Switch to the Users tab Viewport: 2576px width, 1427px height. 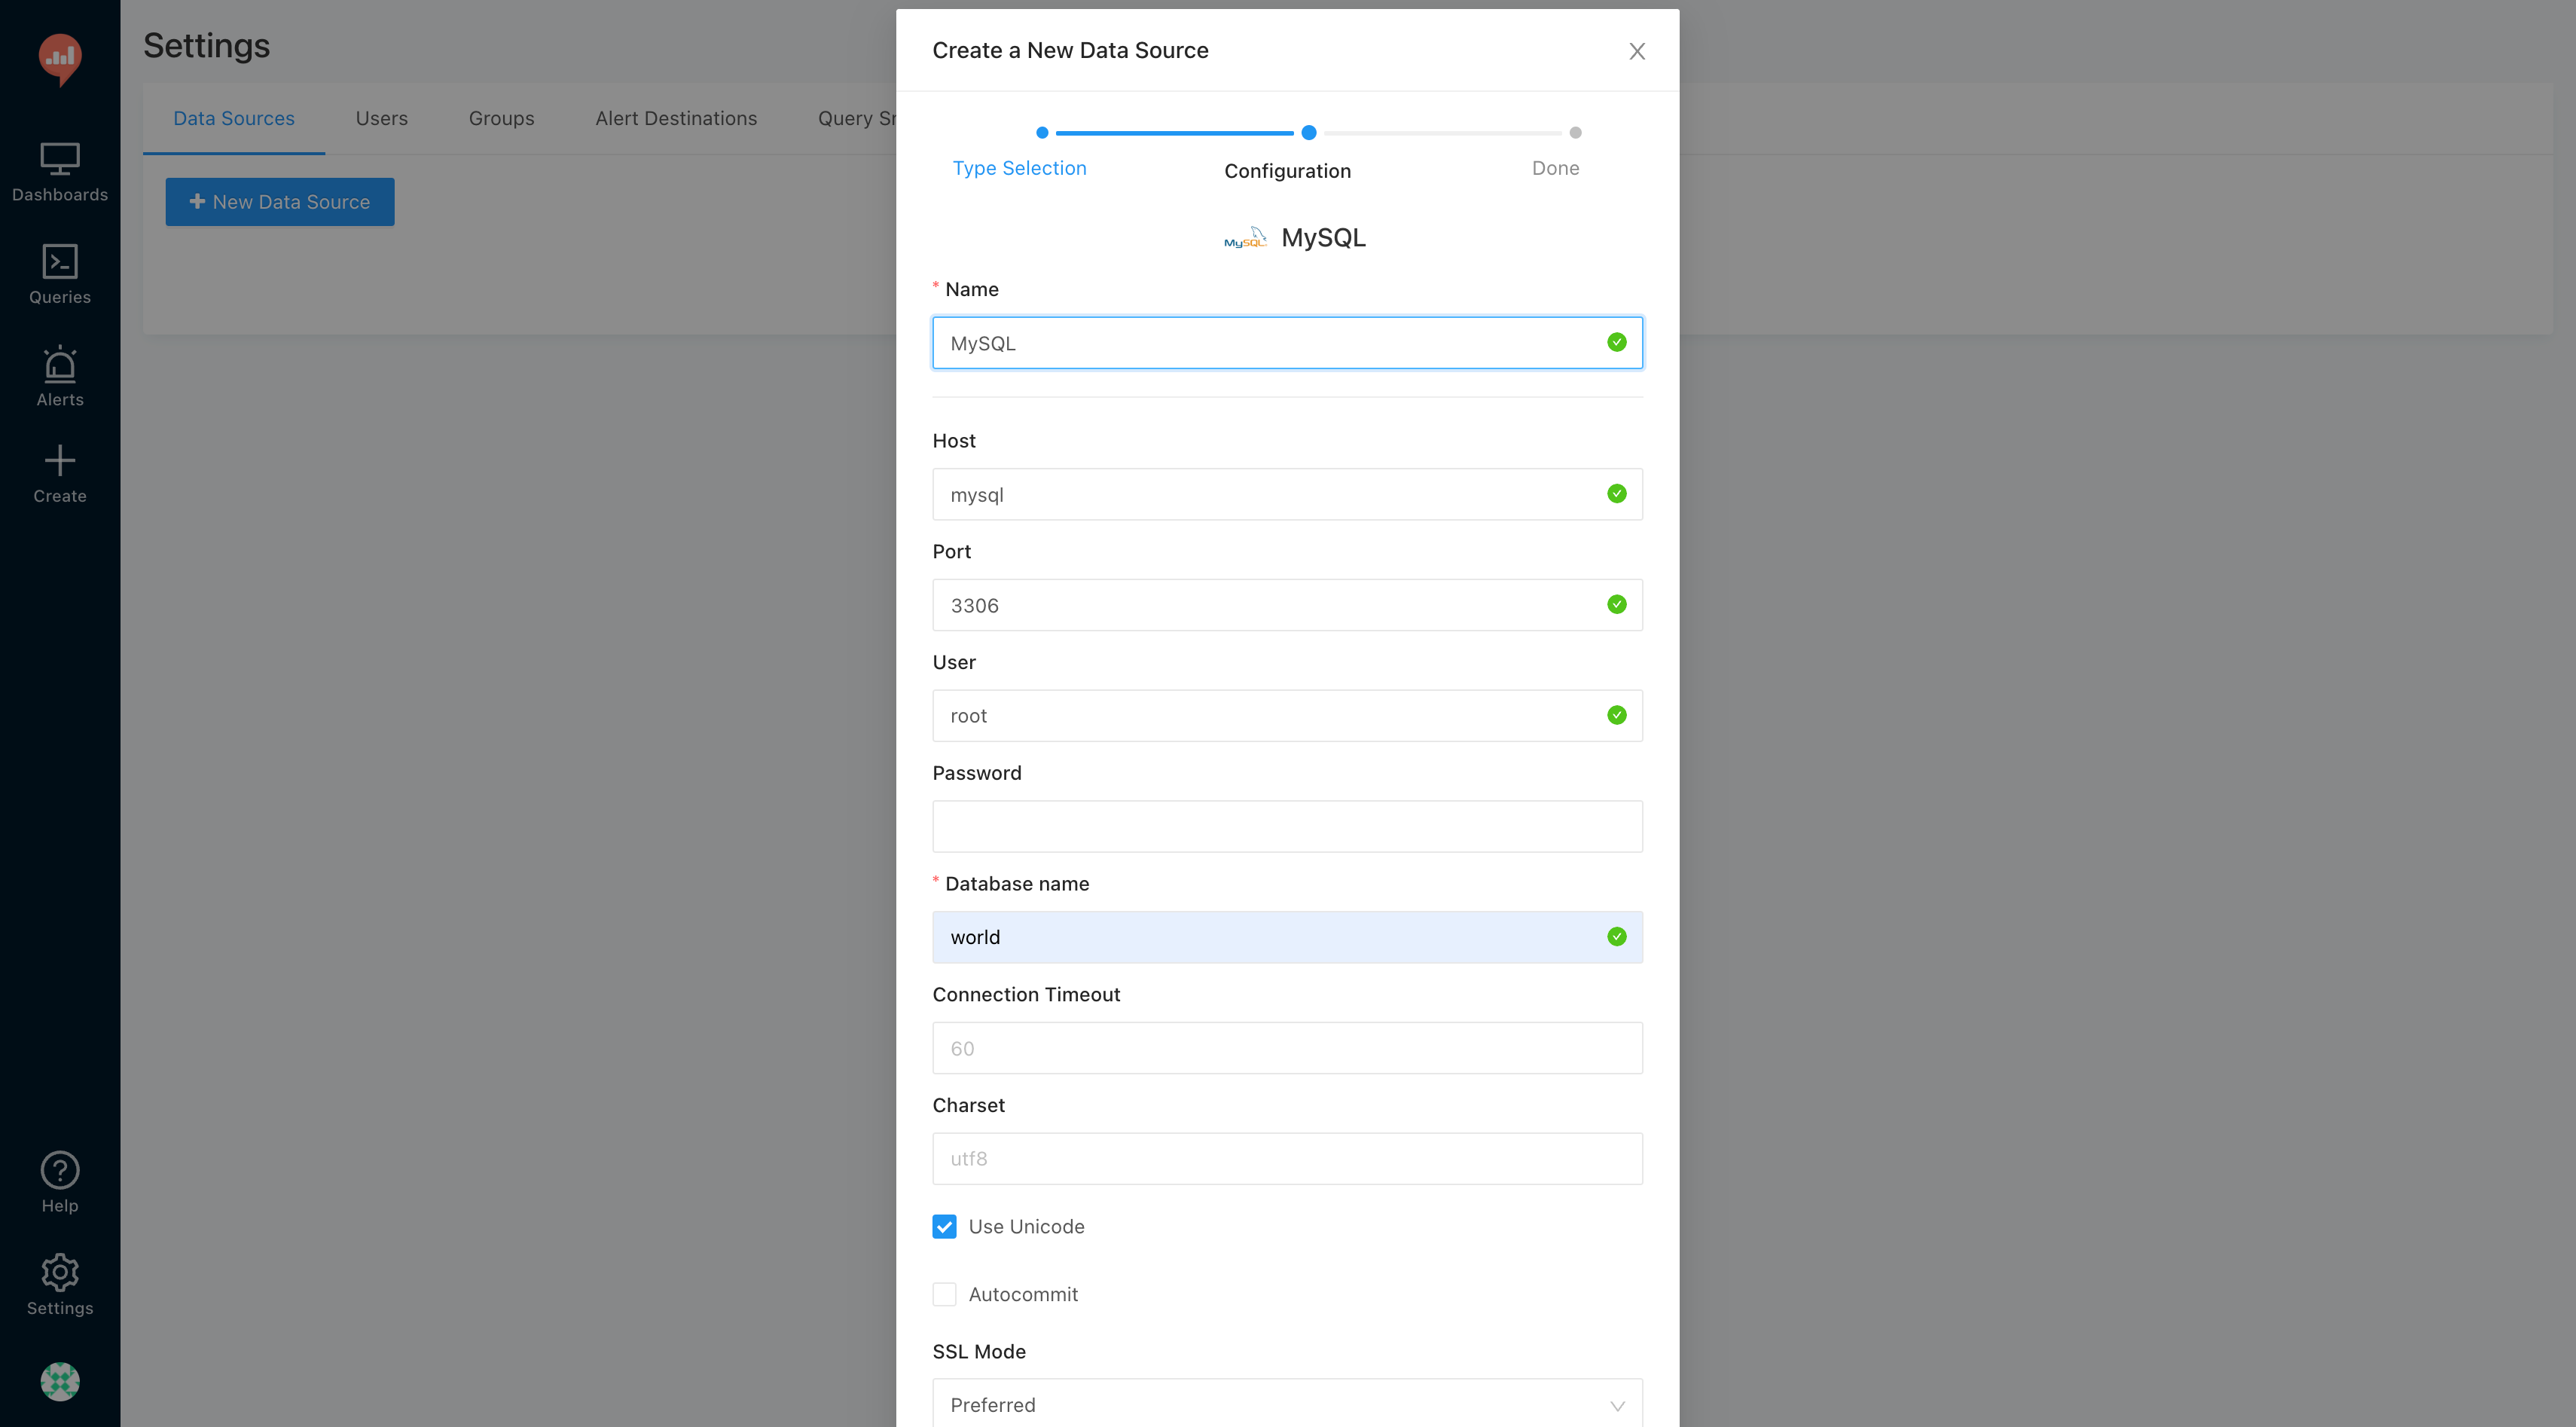pyautogui.click(x=381, y=118)
